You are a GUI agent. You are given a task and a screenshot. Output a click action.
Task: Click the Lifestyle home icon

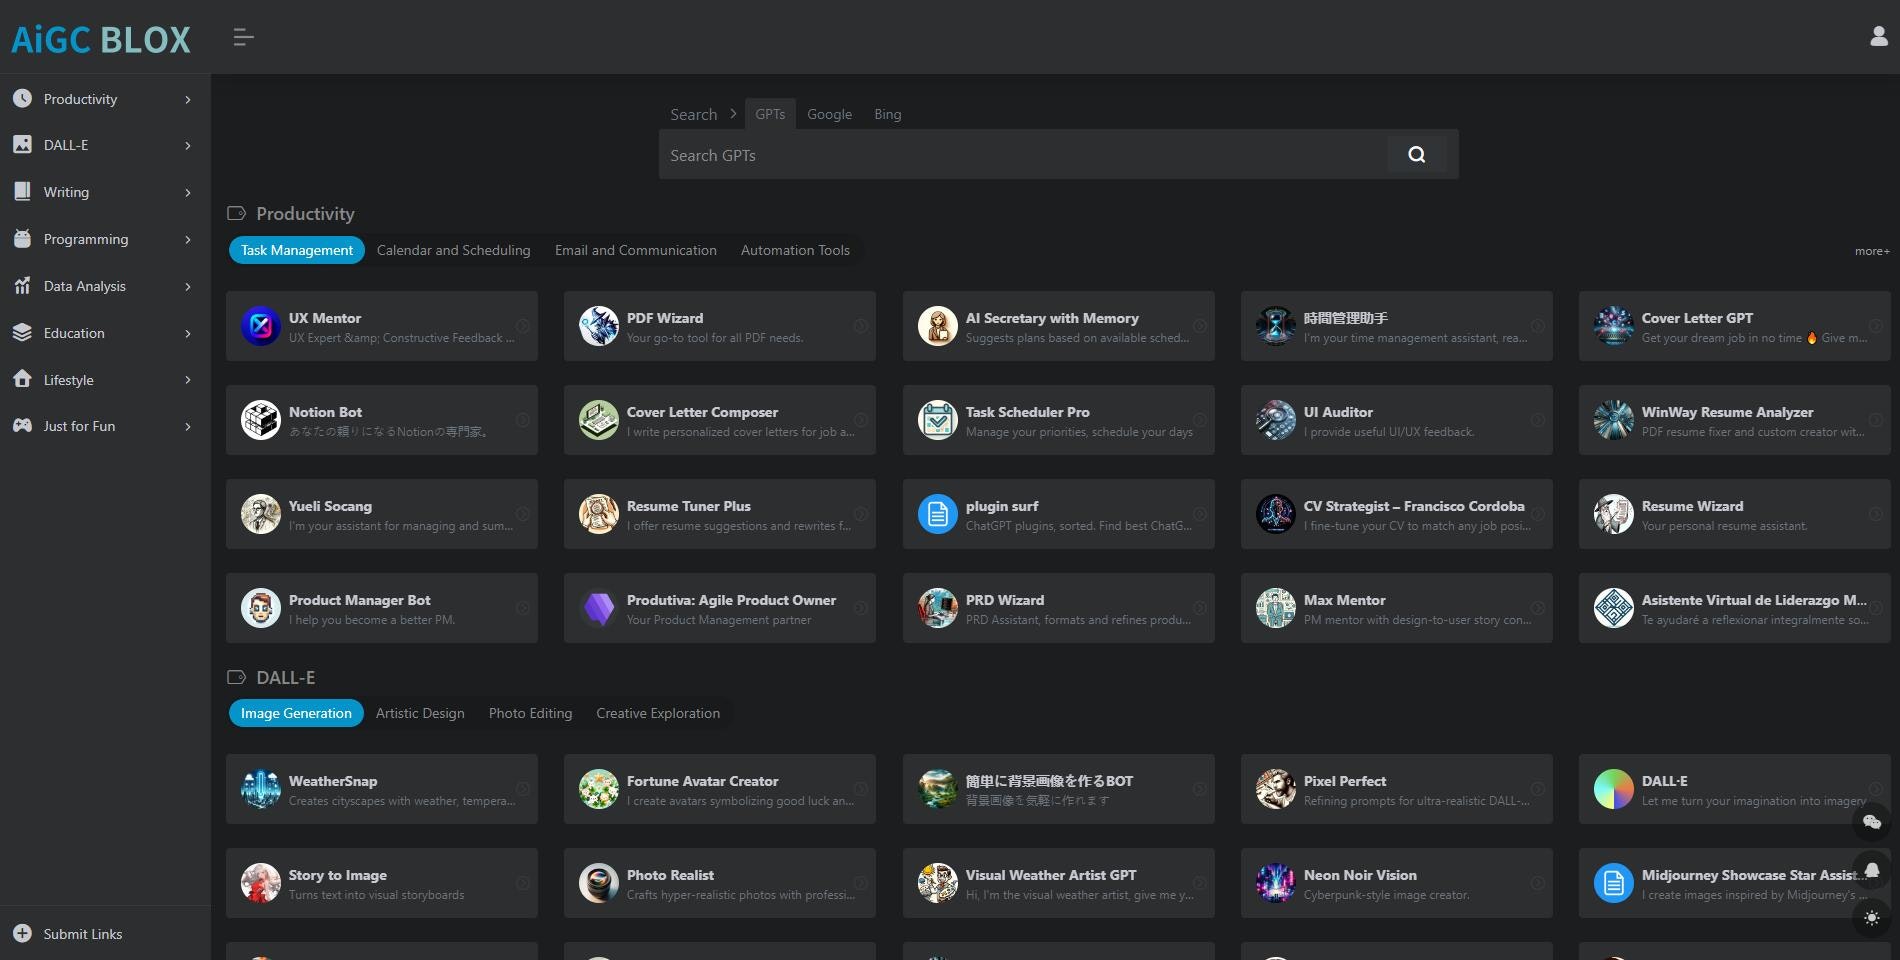[22, 379]
